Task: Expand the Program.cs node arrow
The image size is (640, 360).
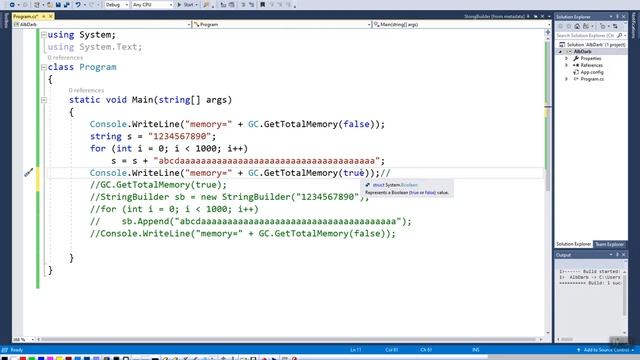Action: [567, 79]
